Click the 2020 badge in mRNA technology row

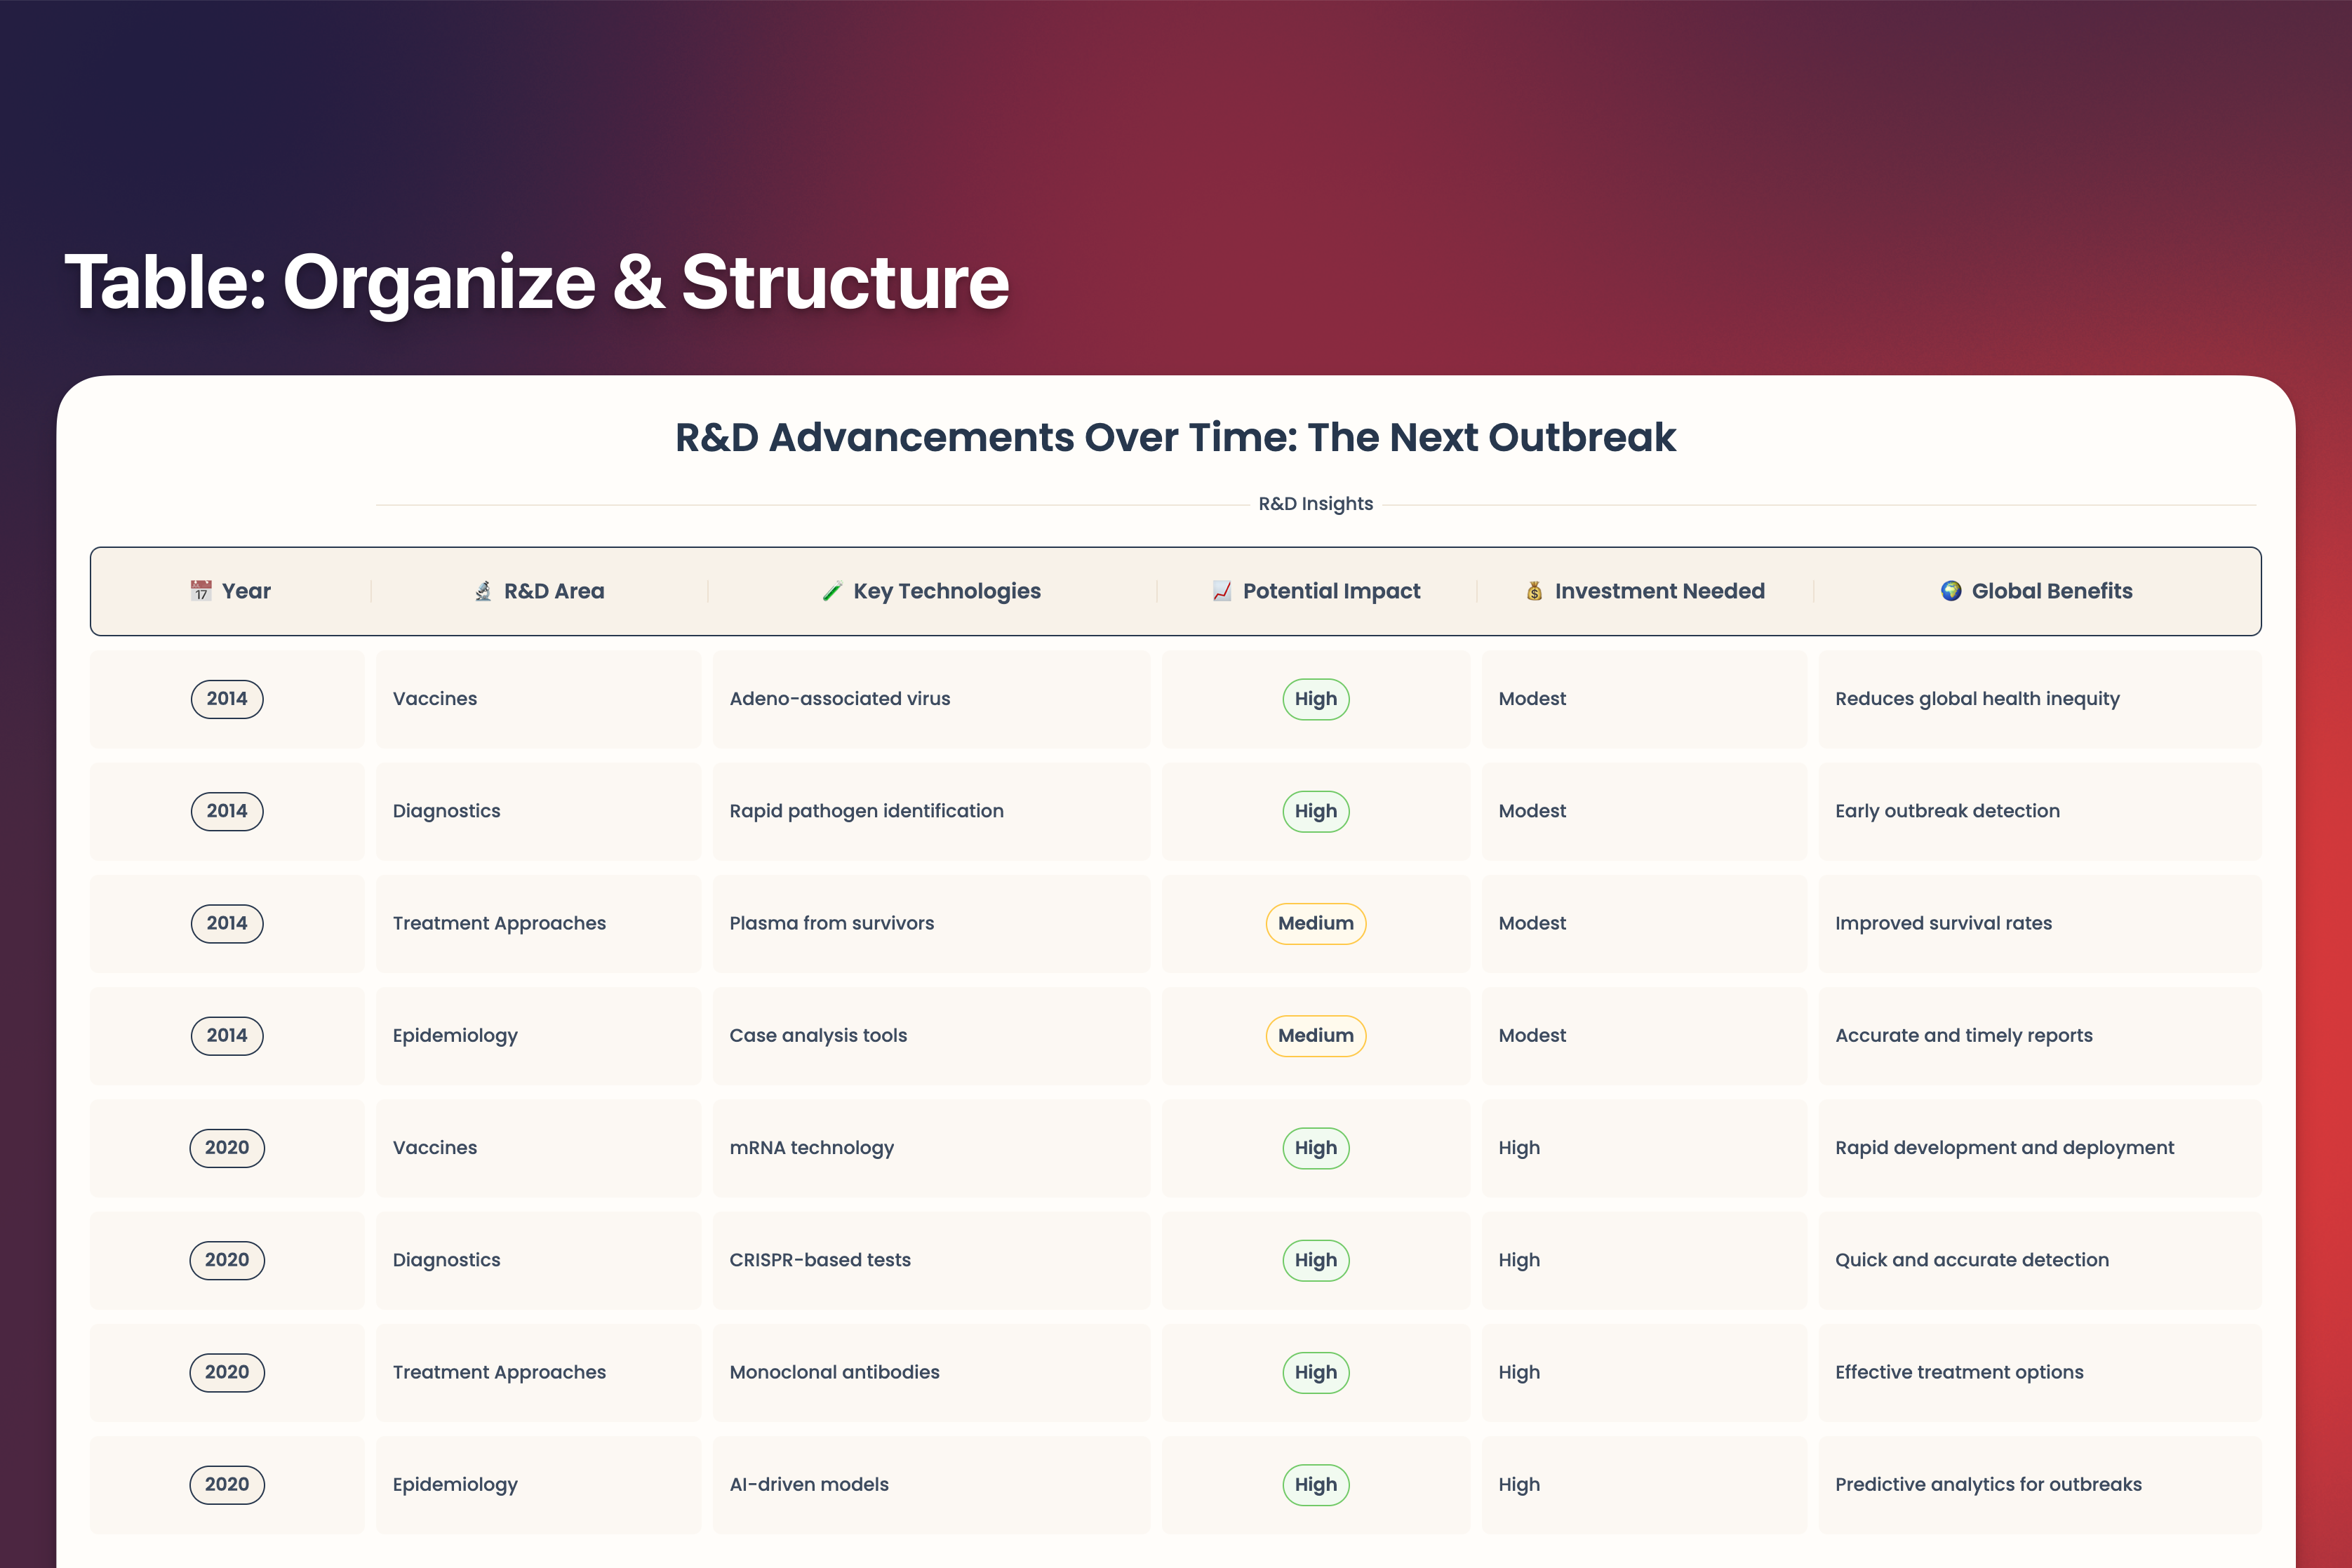[227, 1148]
